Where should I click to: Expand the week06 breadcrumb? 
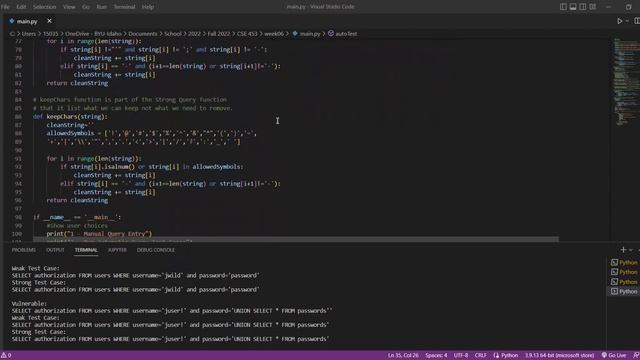pos(274,34)
